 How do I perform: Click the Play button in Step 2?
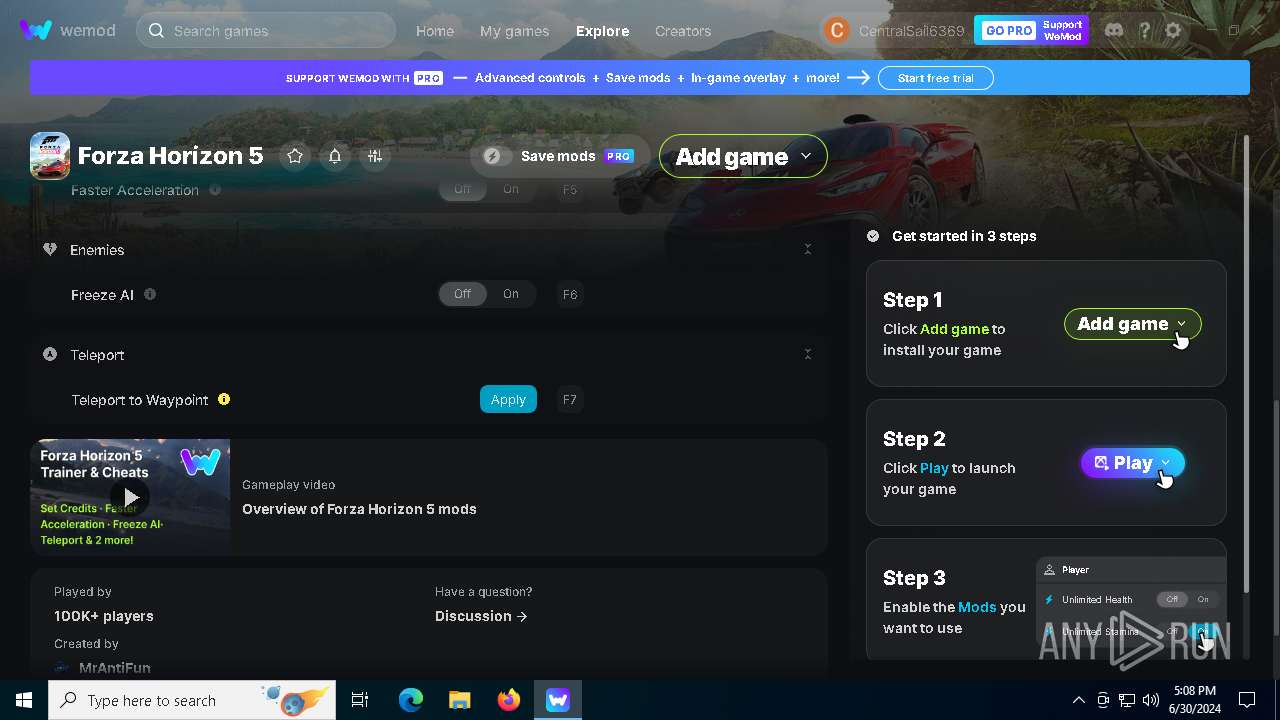click(x=1133, y=463)
